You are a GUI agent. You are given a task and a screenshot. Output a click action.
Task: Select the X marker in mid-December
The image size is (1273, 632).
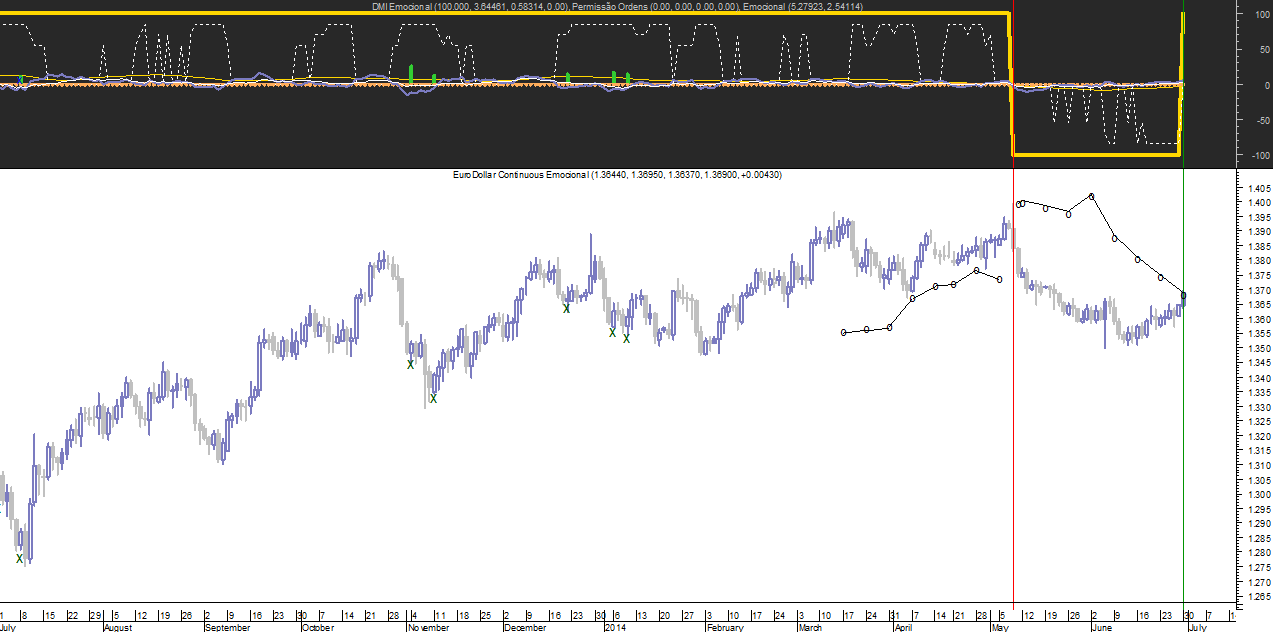tap(566, 308)
